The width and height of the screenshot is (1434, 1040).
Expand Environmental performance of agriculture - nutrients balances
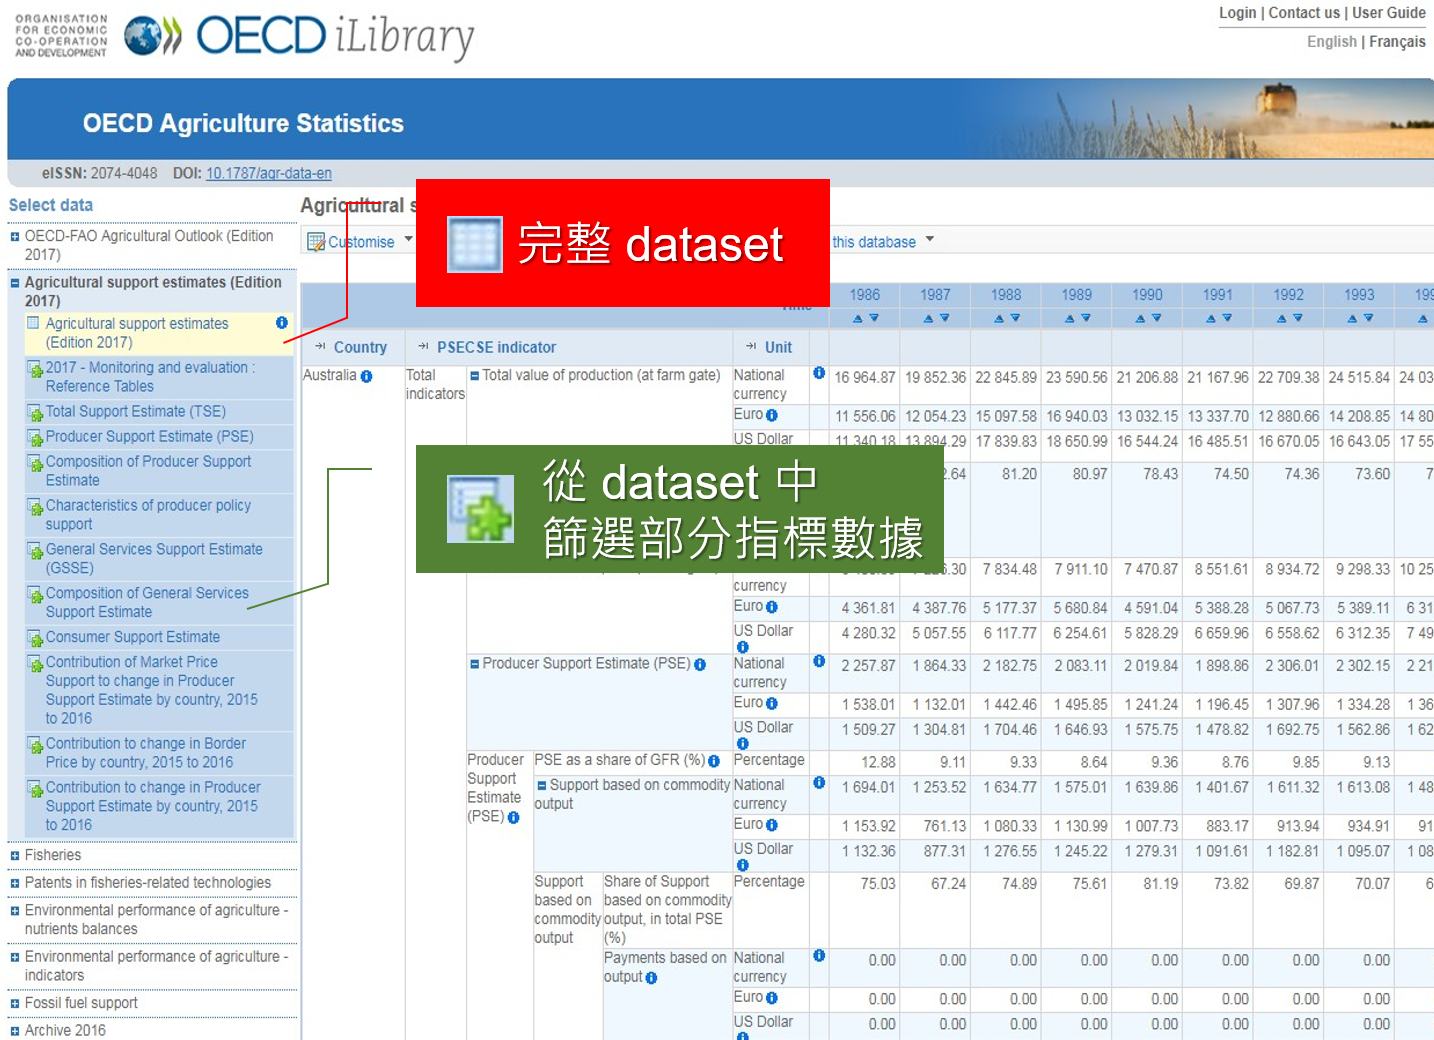click(15, 911)
